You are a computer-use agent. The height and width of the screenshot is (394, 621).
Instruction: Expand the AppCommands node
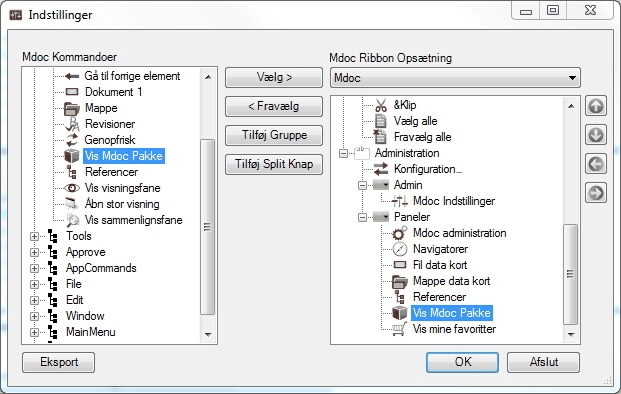pyautogui.click(x=34, y=268)
